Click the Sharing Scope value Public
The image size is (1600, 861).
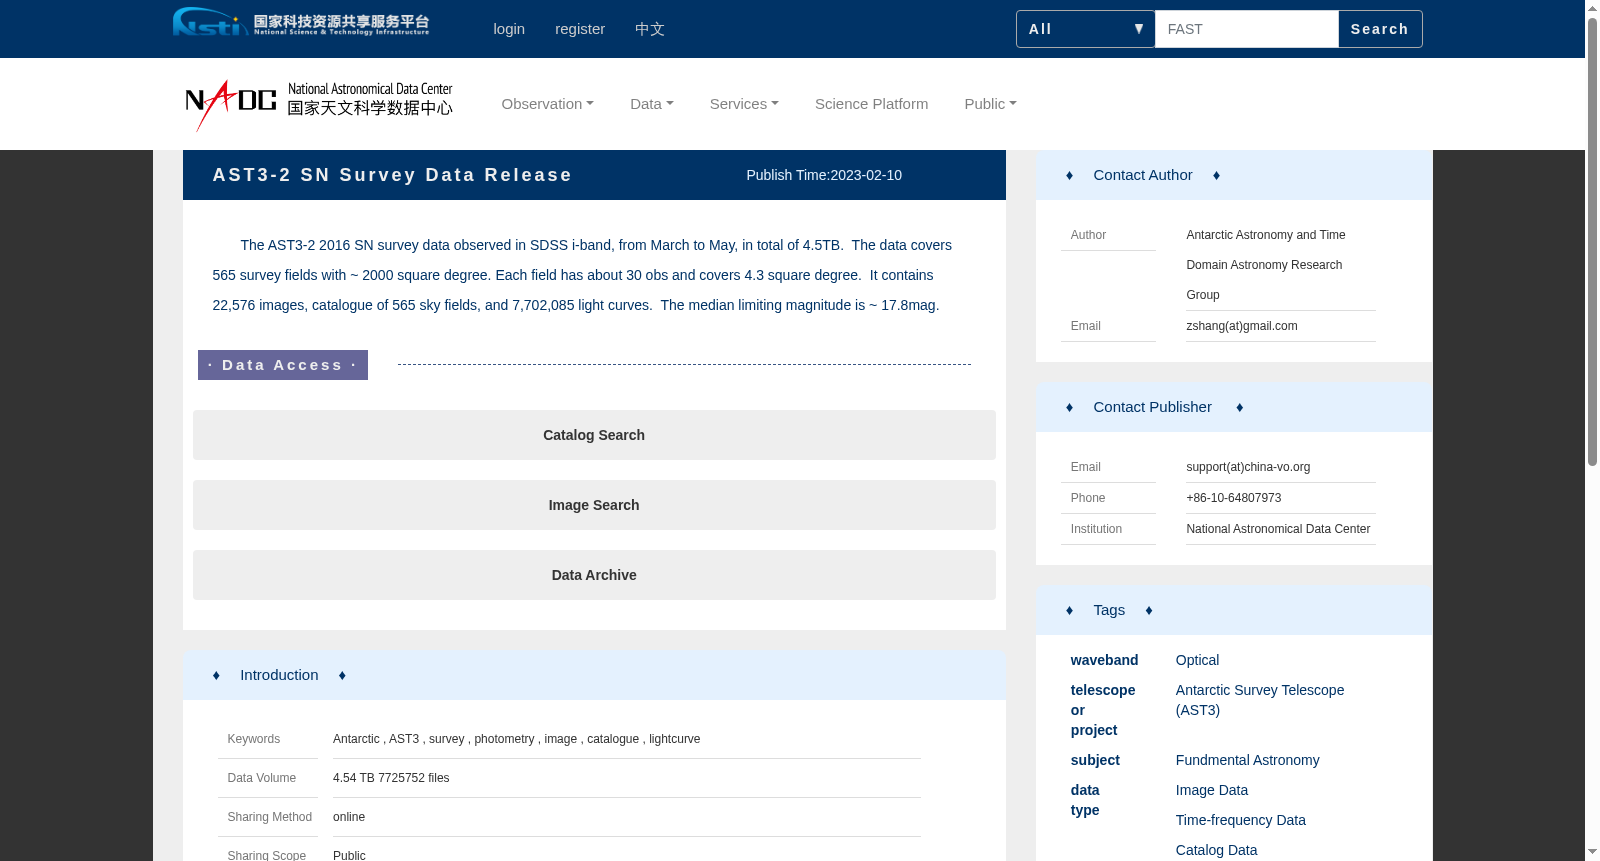349,855
